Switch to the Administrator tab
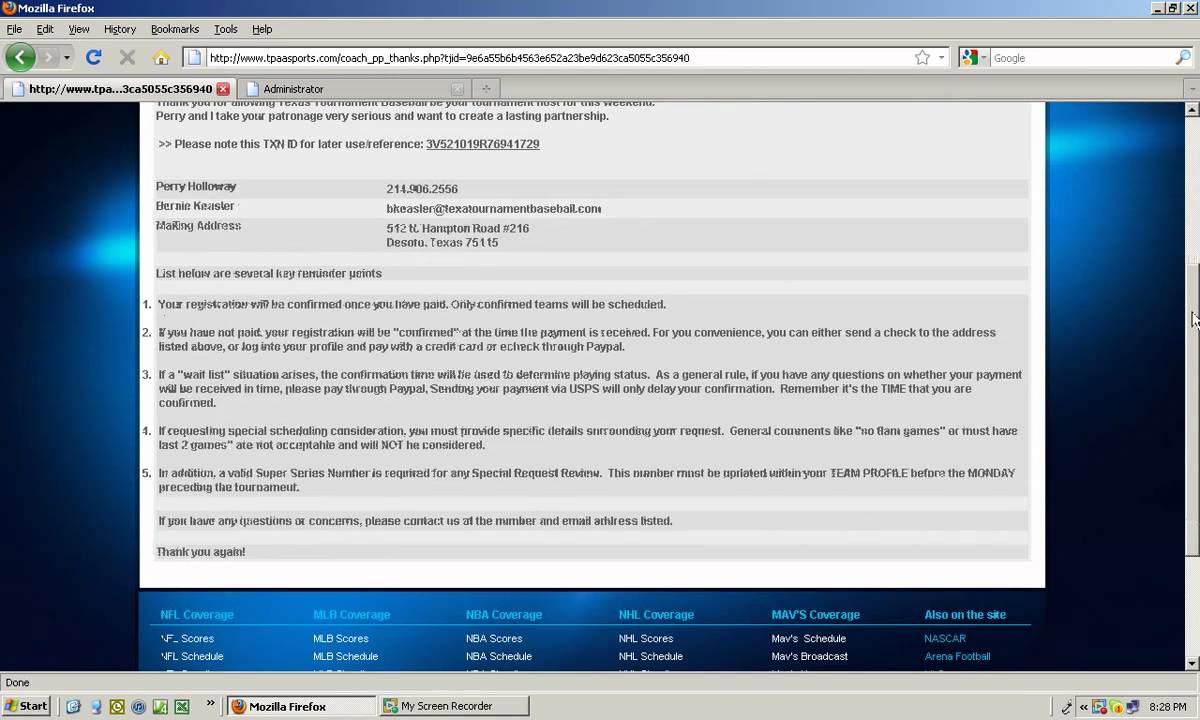Image resolution: width=1200 pixels, height=720 pixels. click(355, 89)
